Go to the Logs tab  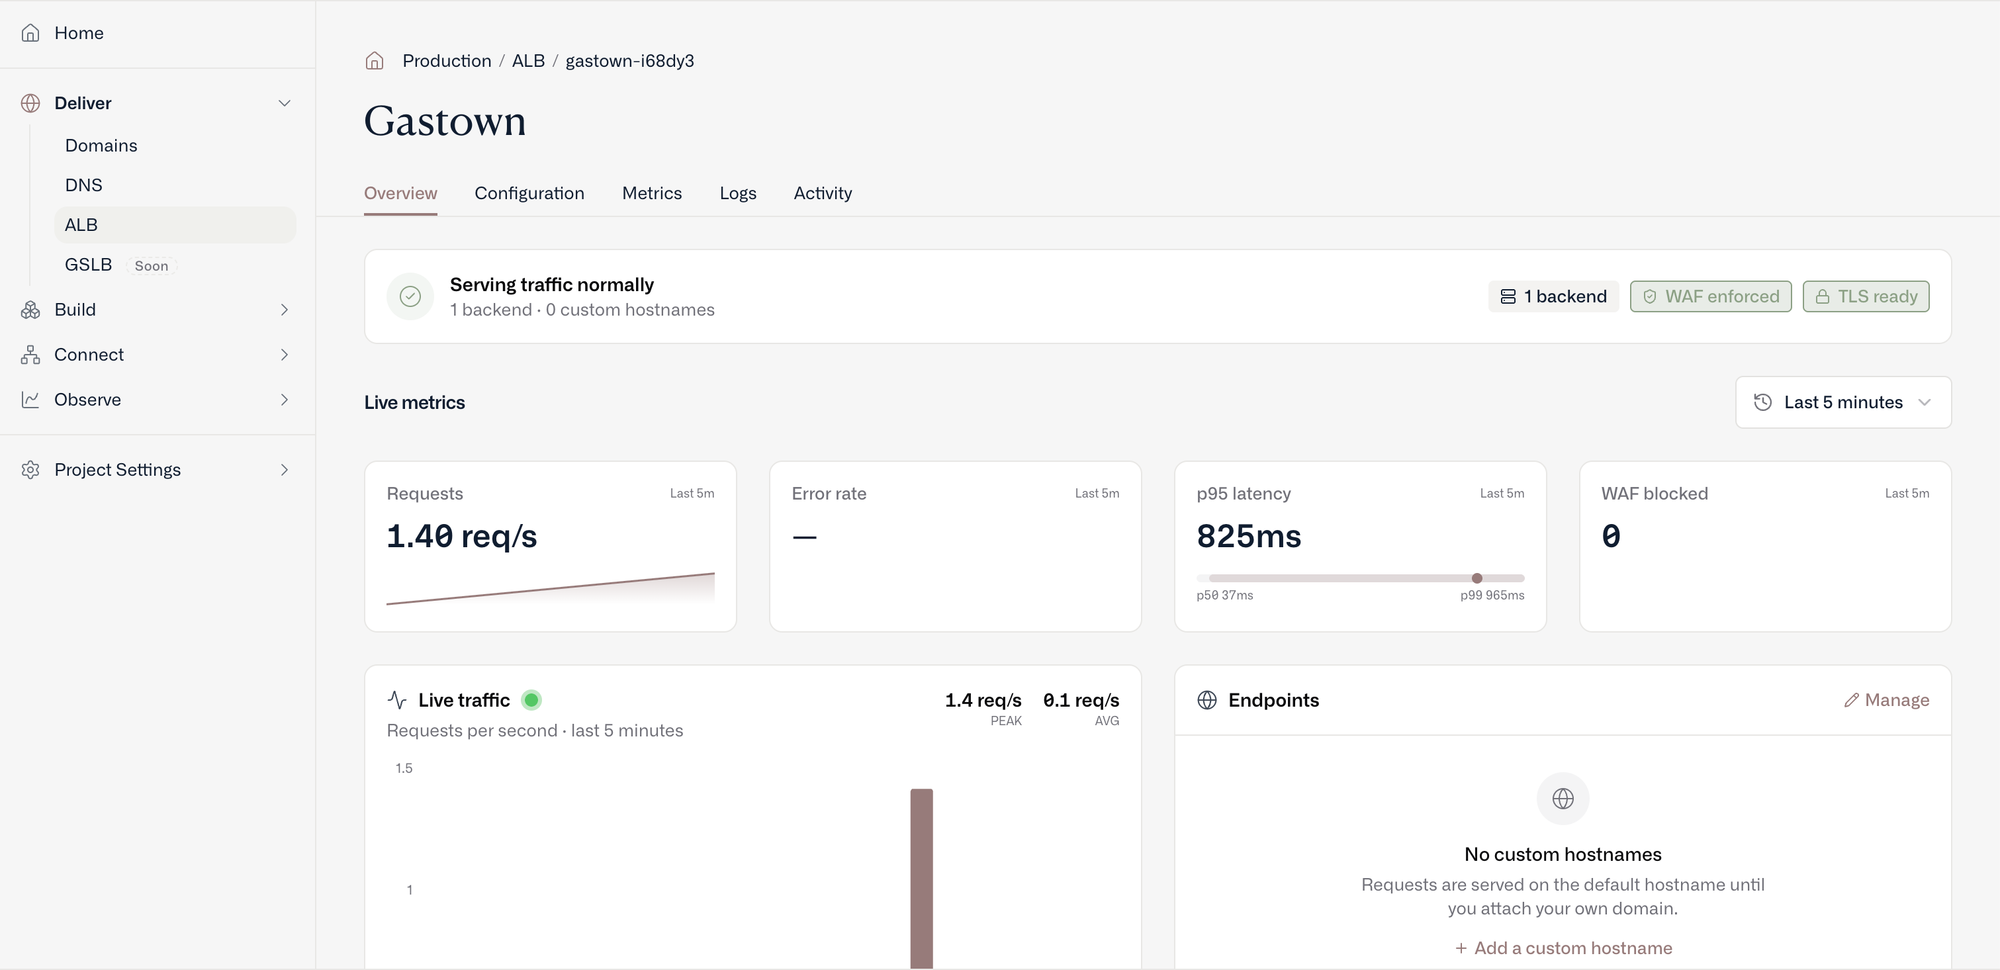click(738, 193)
